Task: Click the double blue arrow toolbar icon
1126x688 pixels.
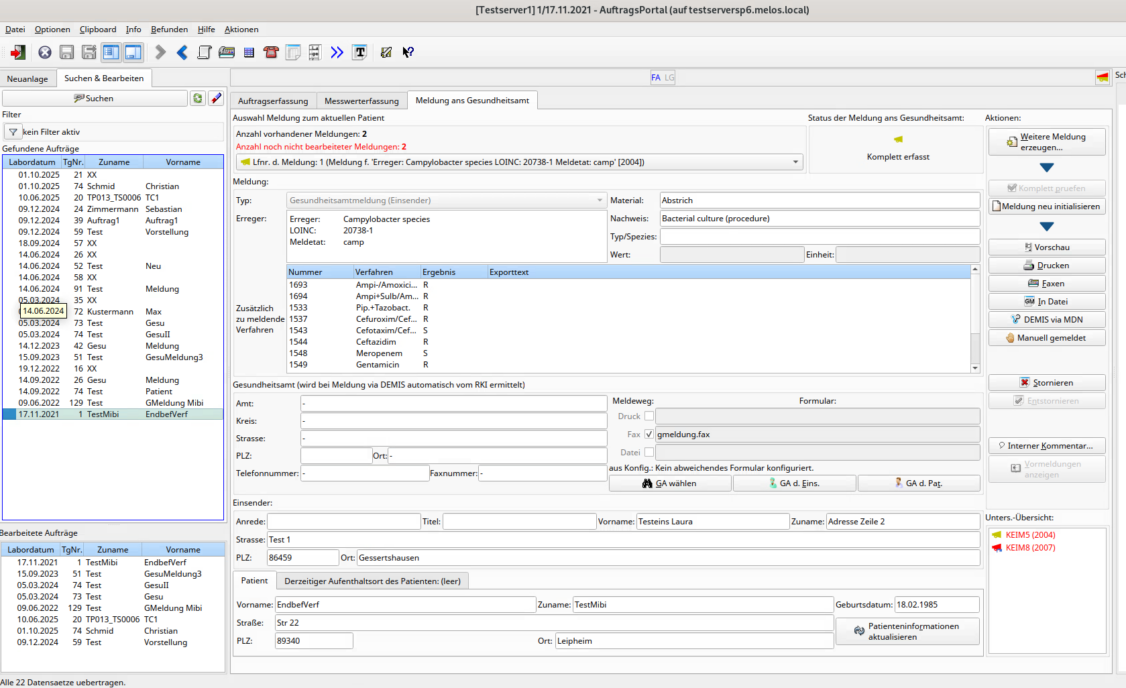Action: [x=337, y=52]
